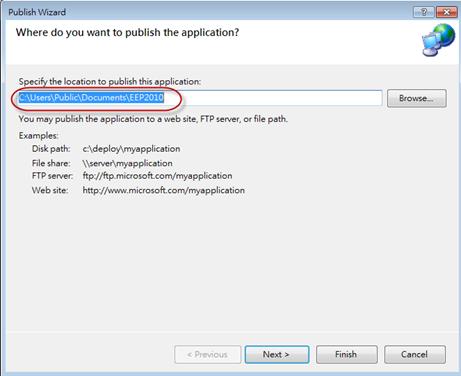Click the Browse... button
Viewport: 461px width, 376px height.
pyautogui.click(x=417, y=98)
